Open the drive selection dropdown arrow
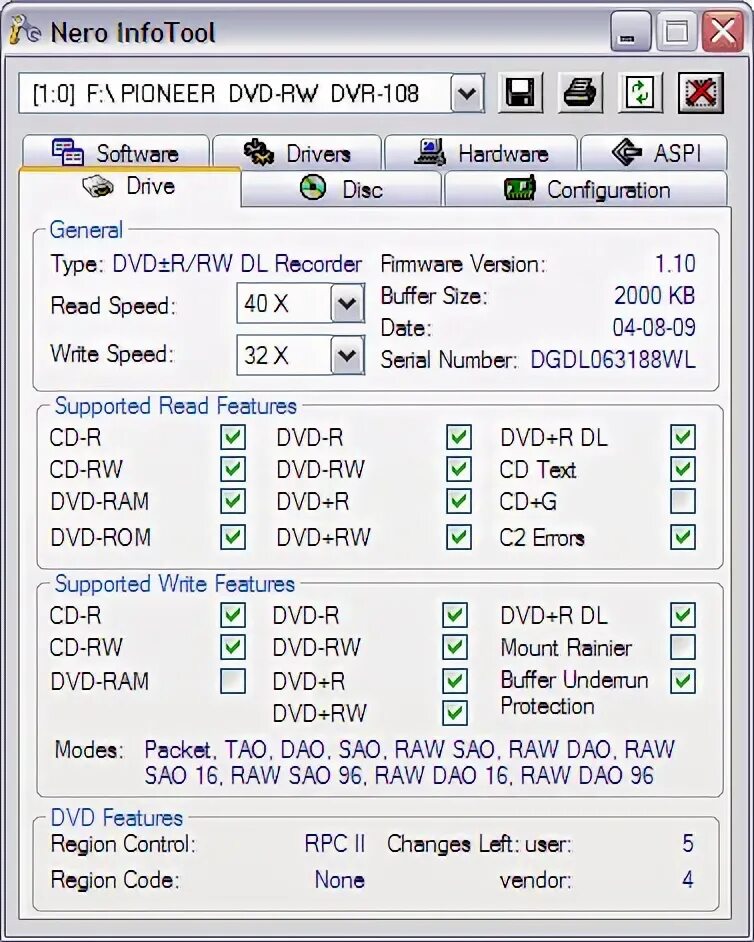The width and height of the screenshot is (754, 942). click(x=467, y=94)
